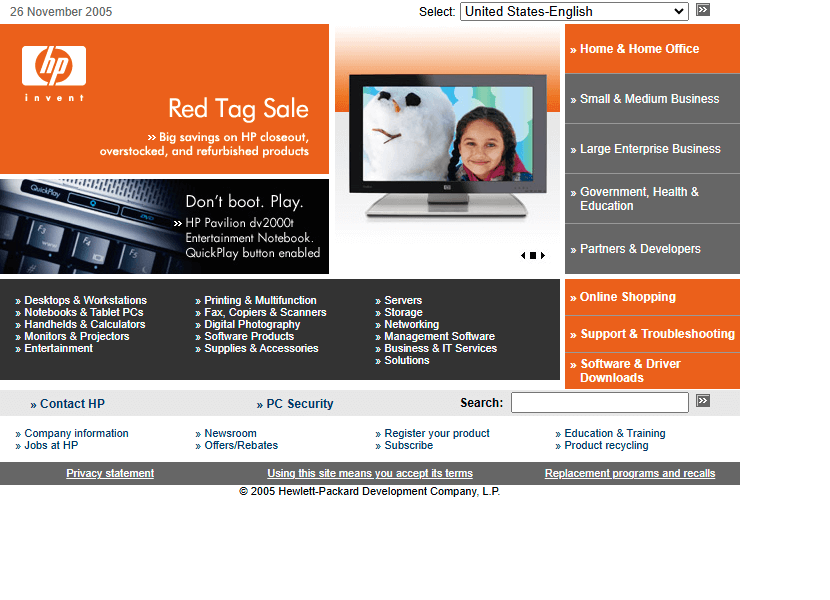The width and height of the screenshot is (830, 600).
Task: Click the Red Tag Sale banner
Action: pos(164,99)
